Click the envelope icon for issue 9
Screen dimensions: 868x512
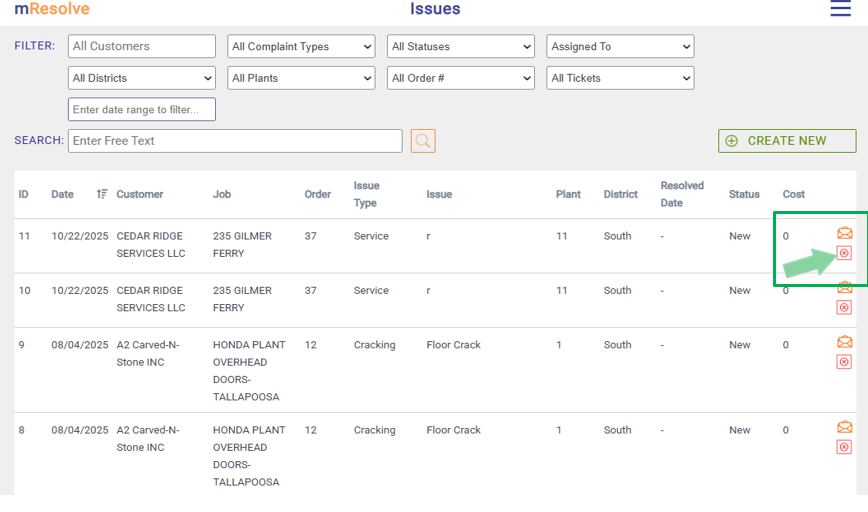pos(845,342)
